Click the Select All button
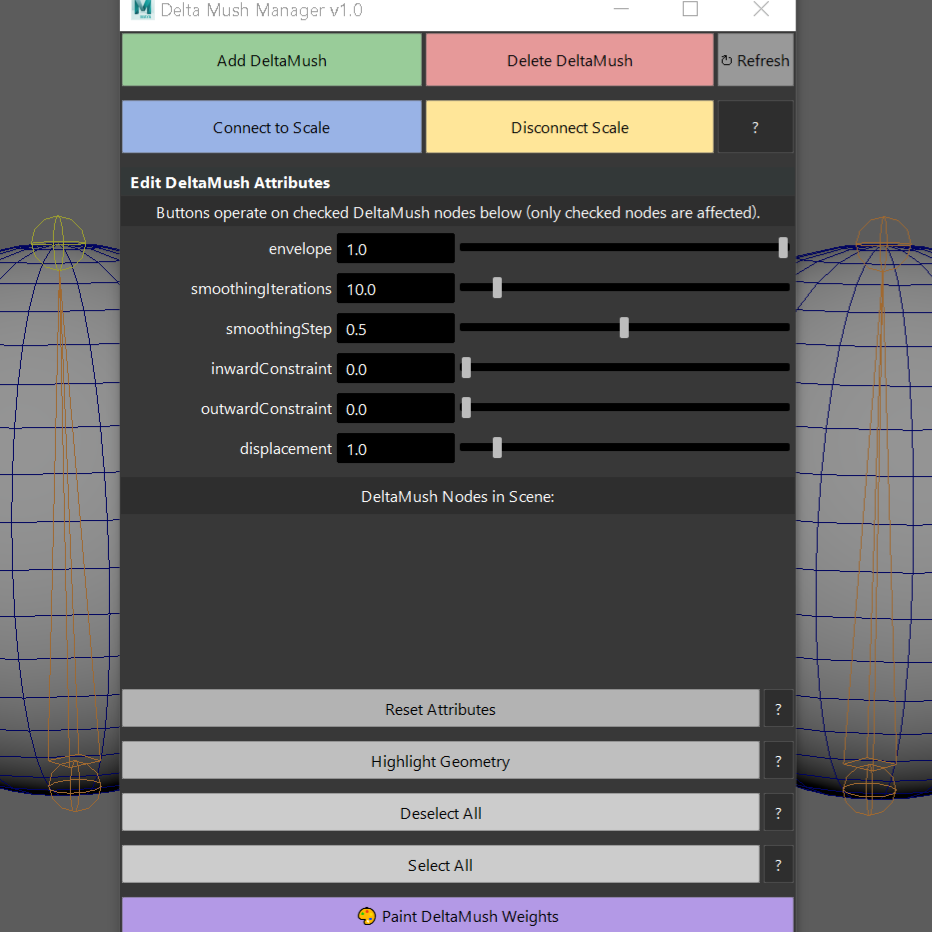Image resolution: width=932 pixels, height=932 pixels. tap(440, 864)
